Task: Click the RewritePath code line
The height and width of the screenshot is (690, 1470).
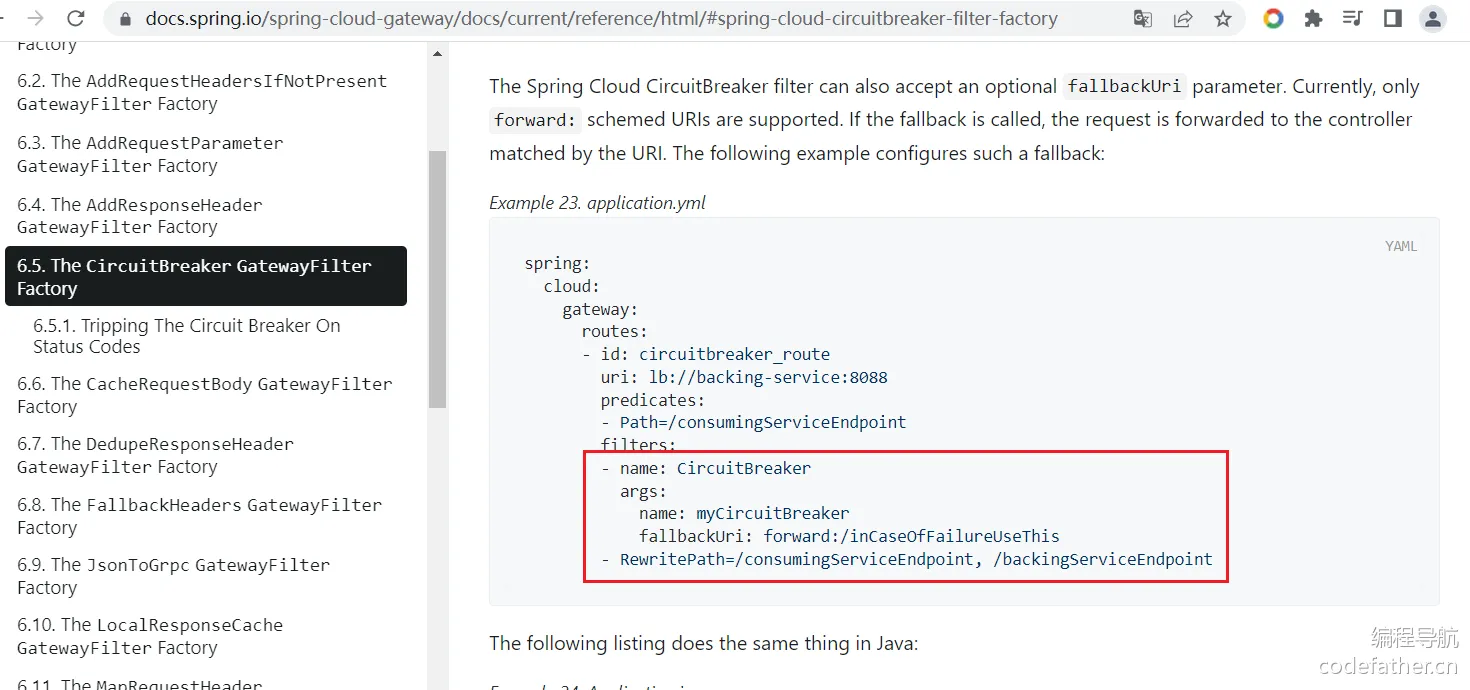Action: pyautogui.click(x=907, y=559)
